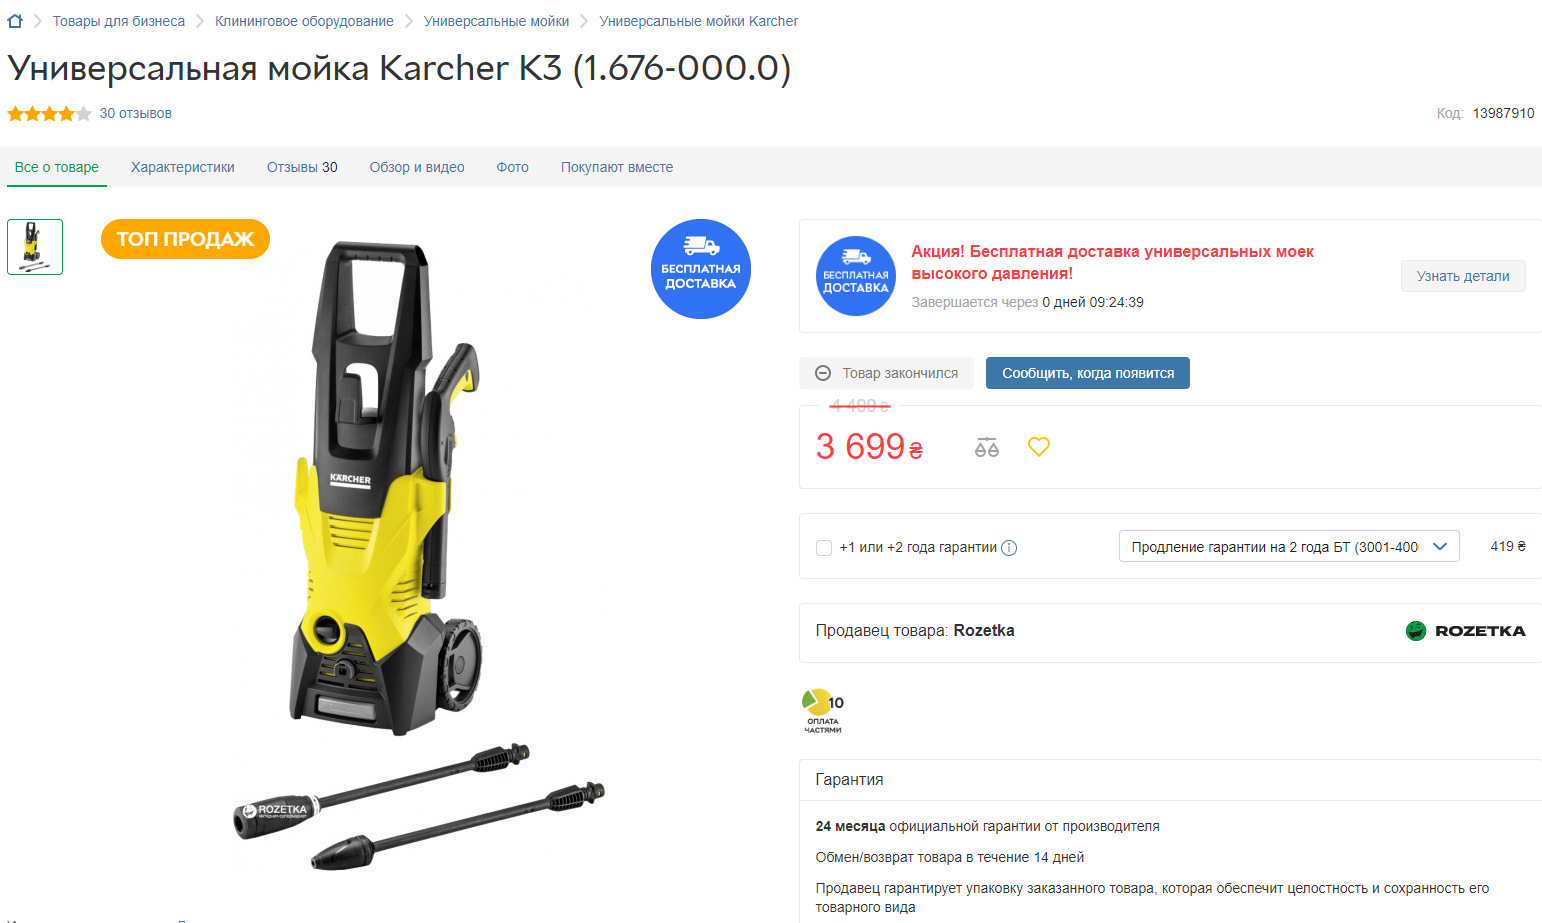Open the Отзывы 30 tab
Image resolution: width=1542 pixels, height=923 pixels.
pos(302,167)
